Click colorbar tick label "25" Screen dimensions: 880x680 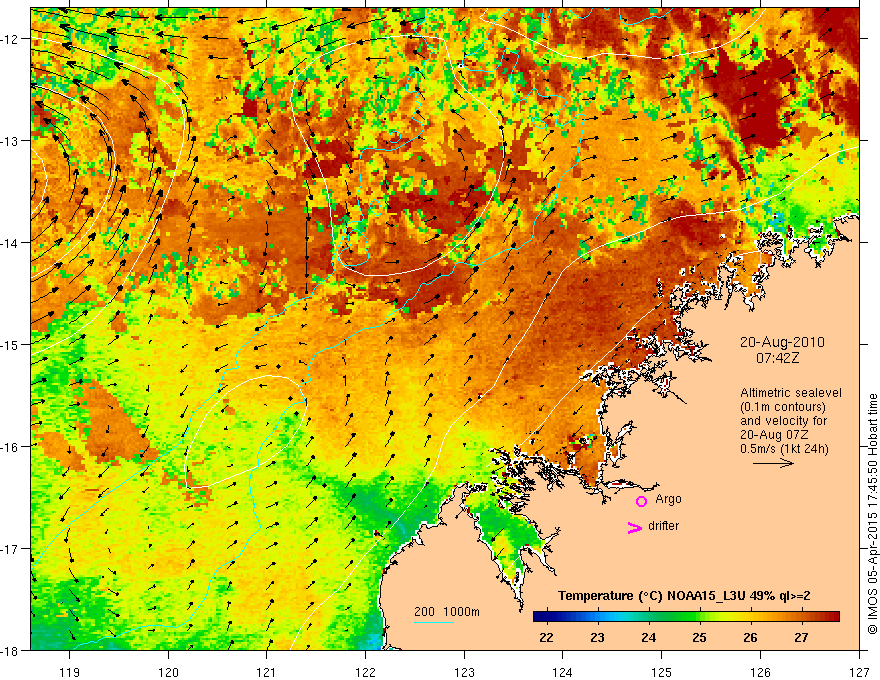699,637
